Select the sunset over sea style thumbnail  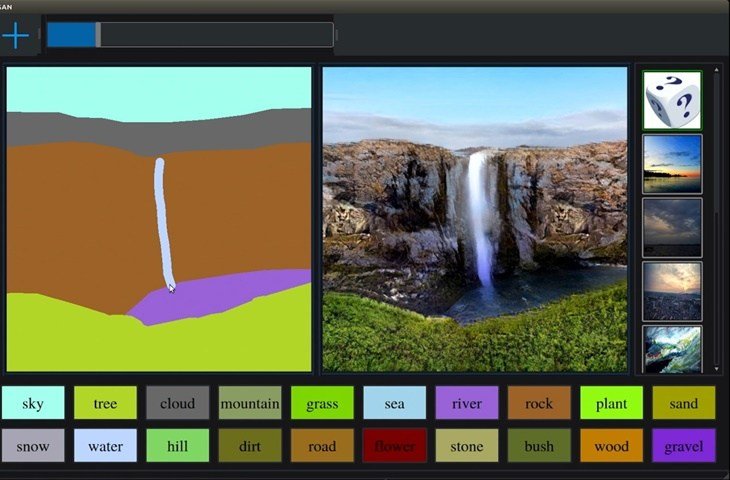[672, 163]
